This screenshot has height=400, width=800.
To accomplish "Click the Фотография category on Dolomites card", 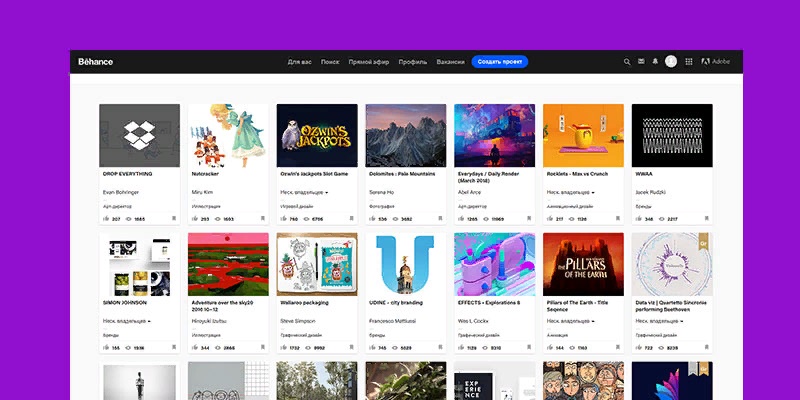I will point(381,207).
